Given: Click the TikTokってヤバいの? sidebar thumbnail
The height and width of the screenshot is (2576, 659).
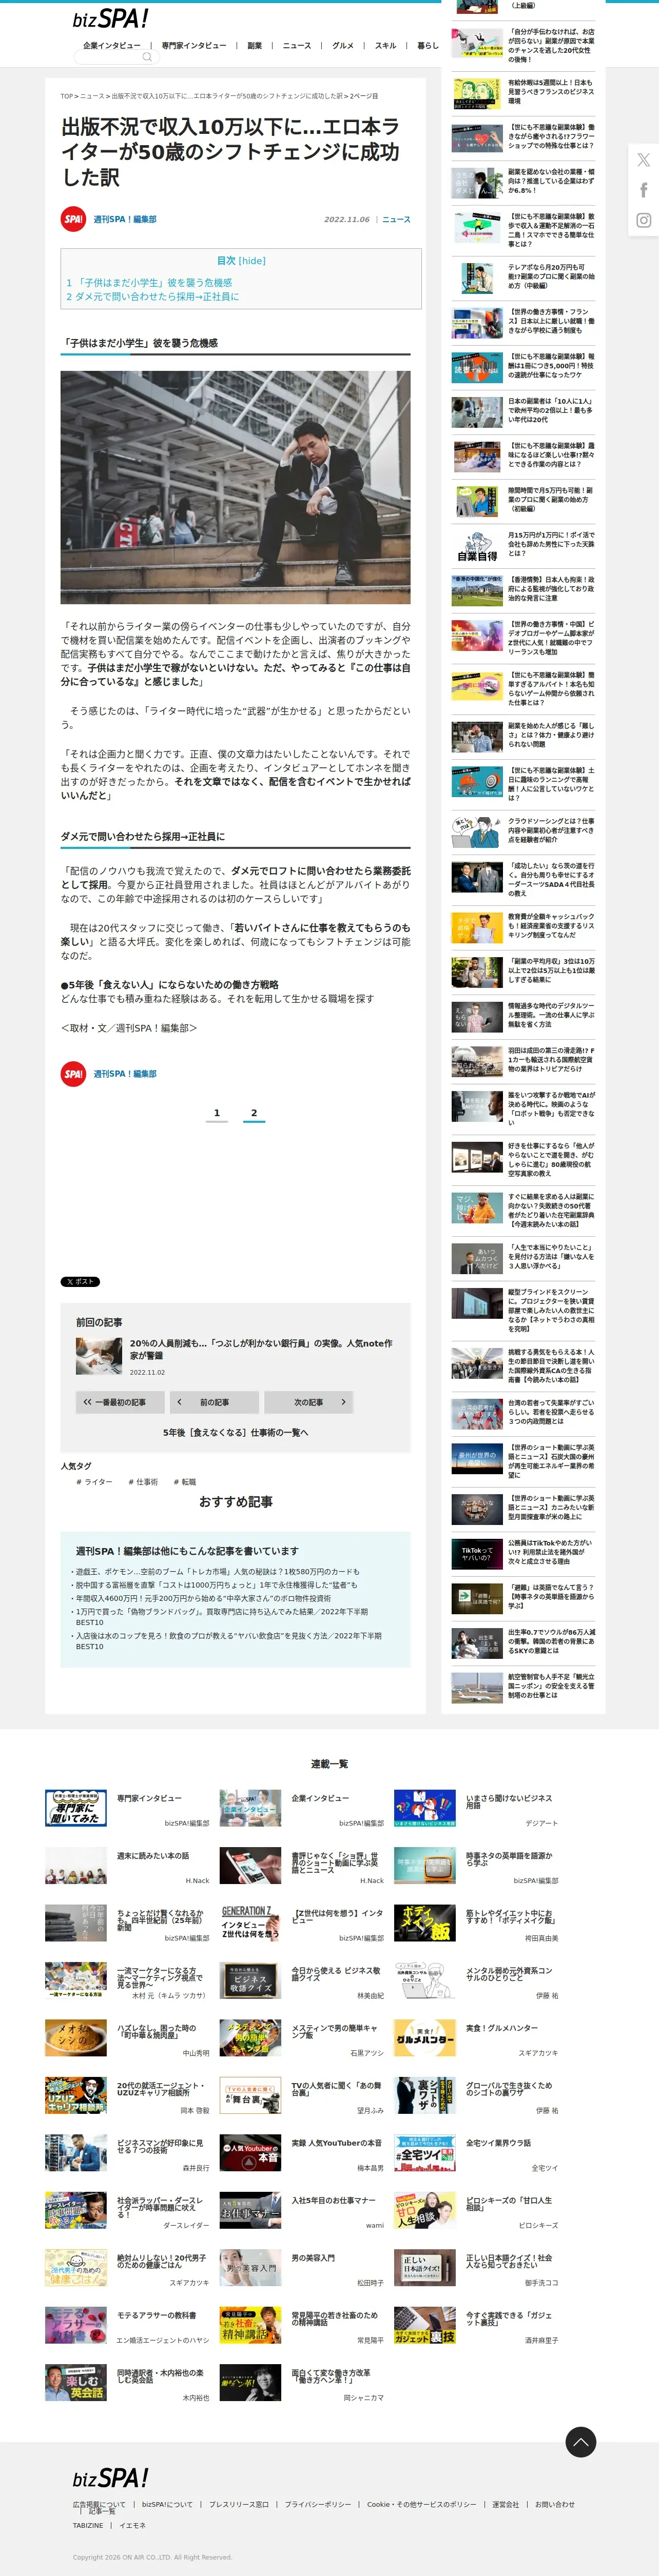Looking at the screenshot, I should click(x=477, y=1554).
